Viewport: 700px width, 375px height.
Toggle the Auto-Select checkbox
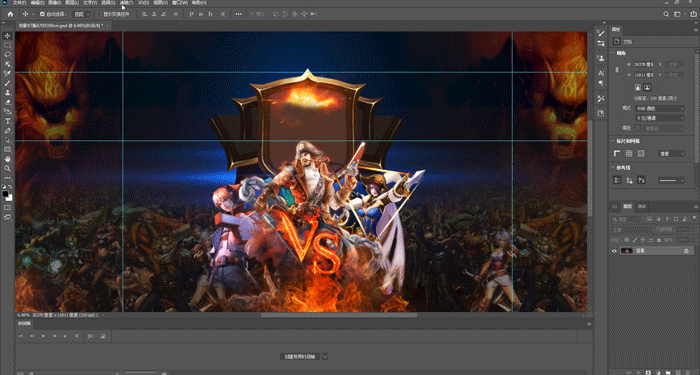(42, 14)
